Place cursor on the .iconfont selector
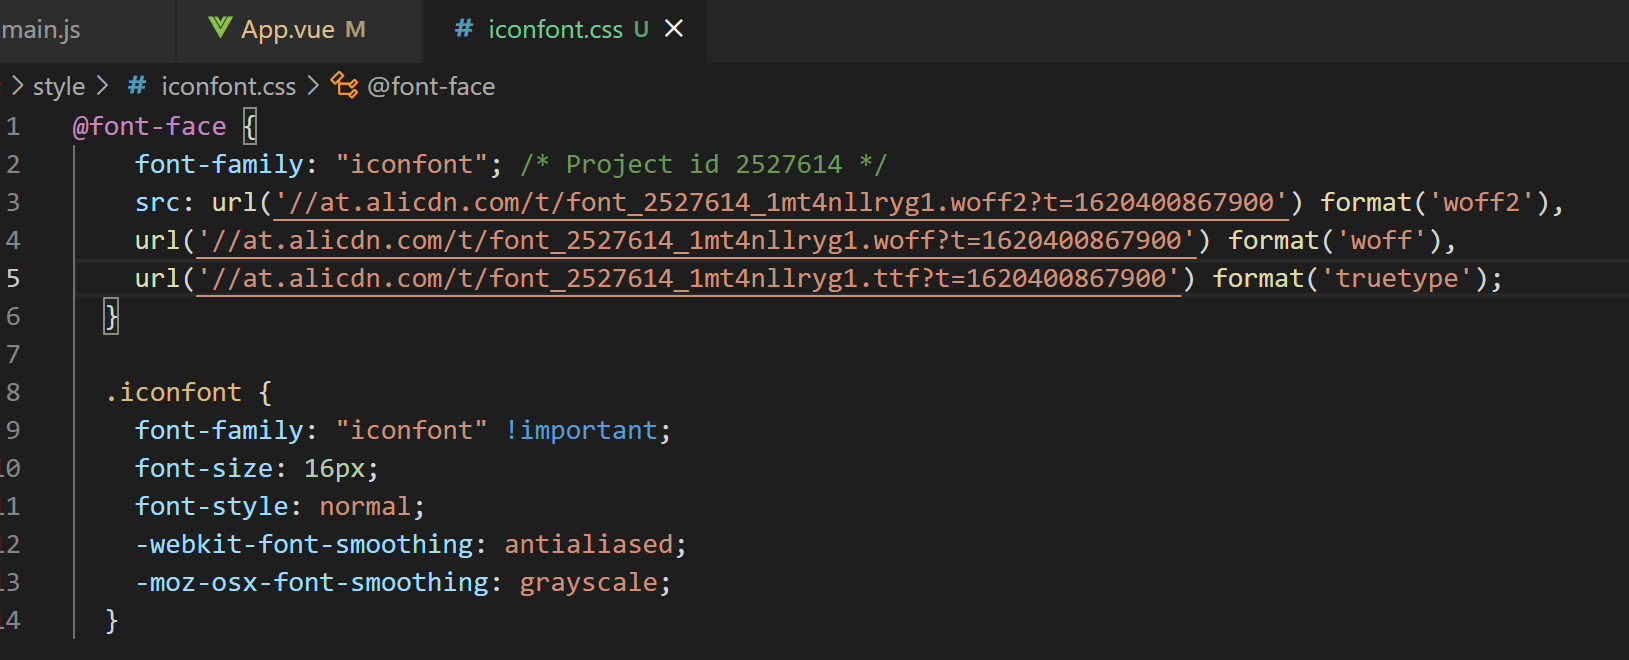The width and height of the screenshot is (1629, 660). [174, 392]
